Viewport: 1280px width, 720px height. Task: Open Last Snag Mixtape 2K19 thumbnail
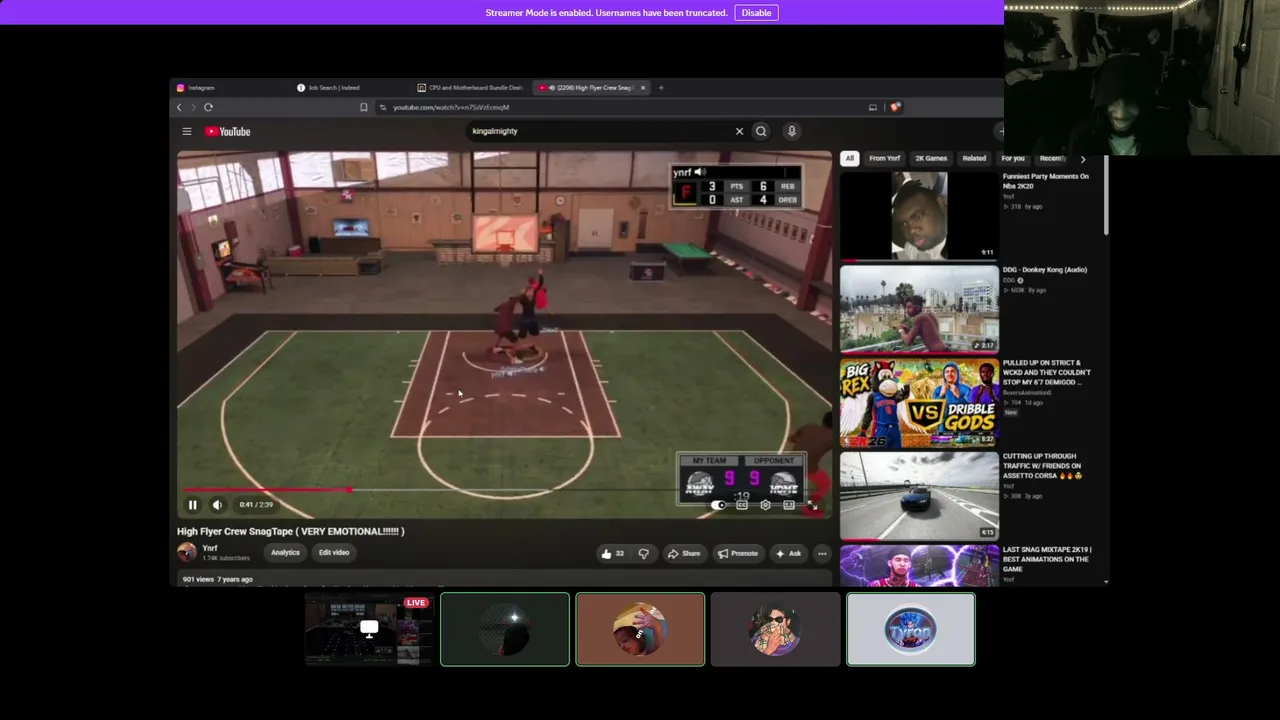pos(919,565)
